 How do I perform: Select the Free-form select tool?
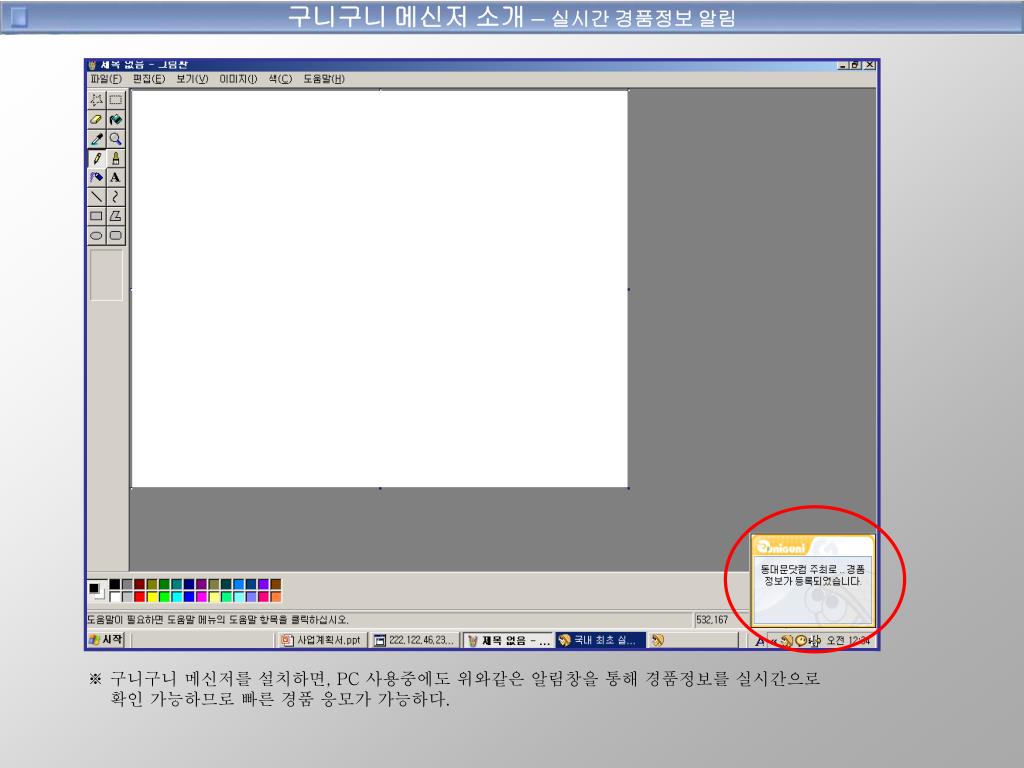[x=97, y=100]
